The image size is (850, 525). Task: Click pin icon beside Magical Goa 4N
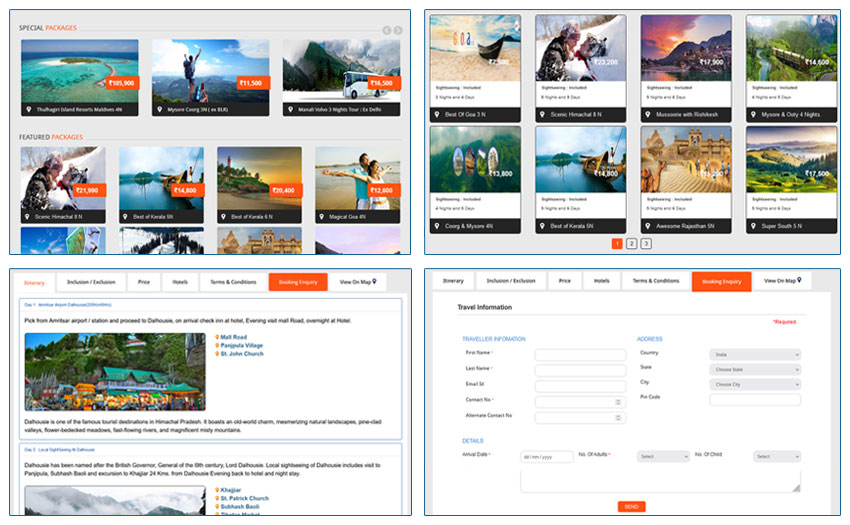[x=321, y=217]
